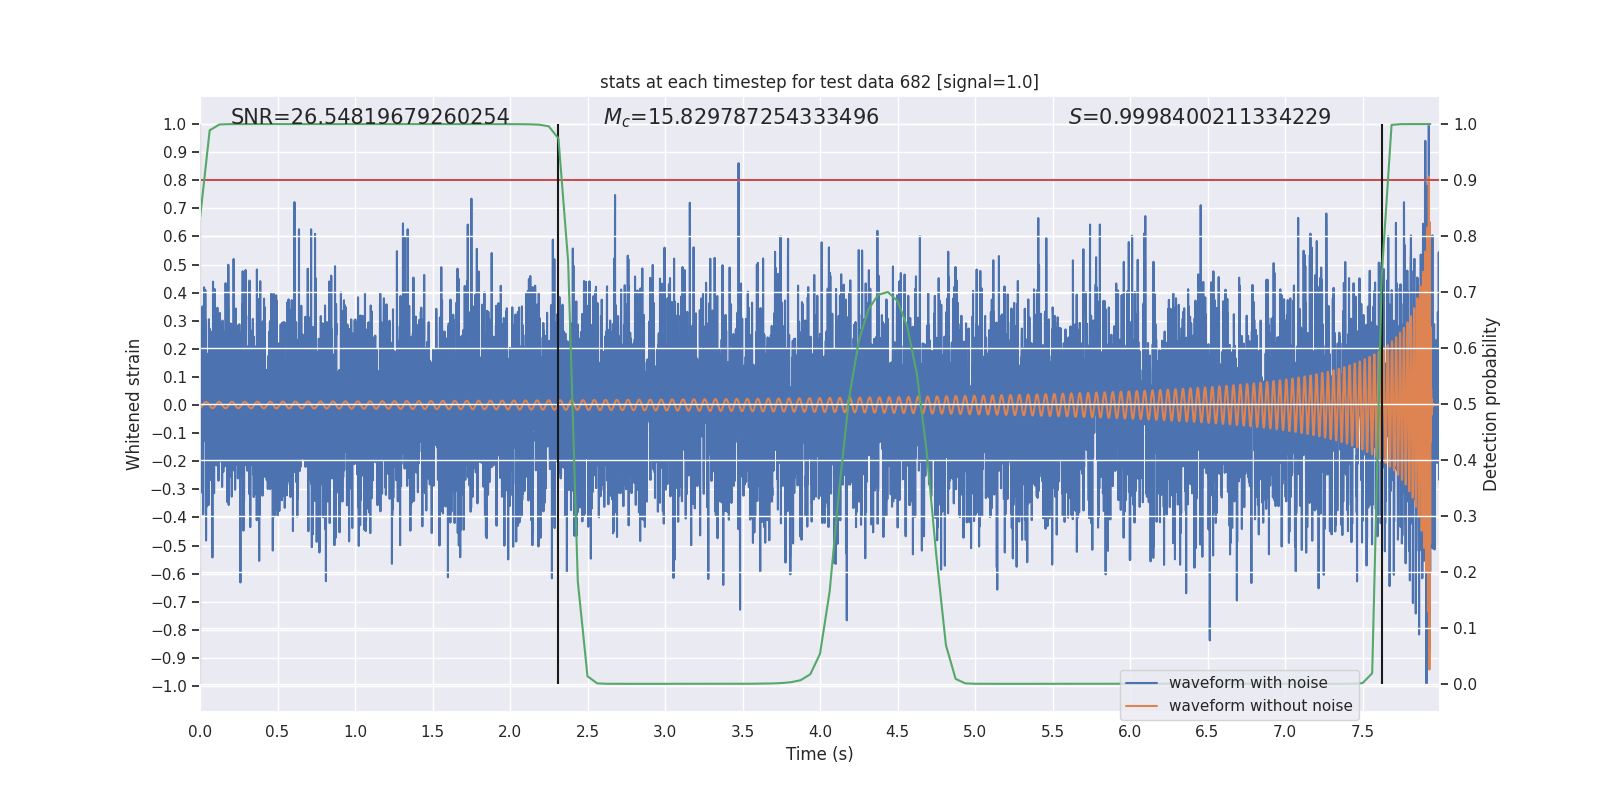1600x800 pixels.
Task: Click time axis tick label 5.0
Action: coord(975,731)
